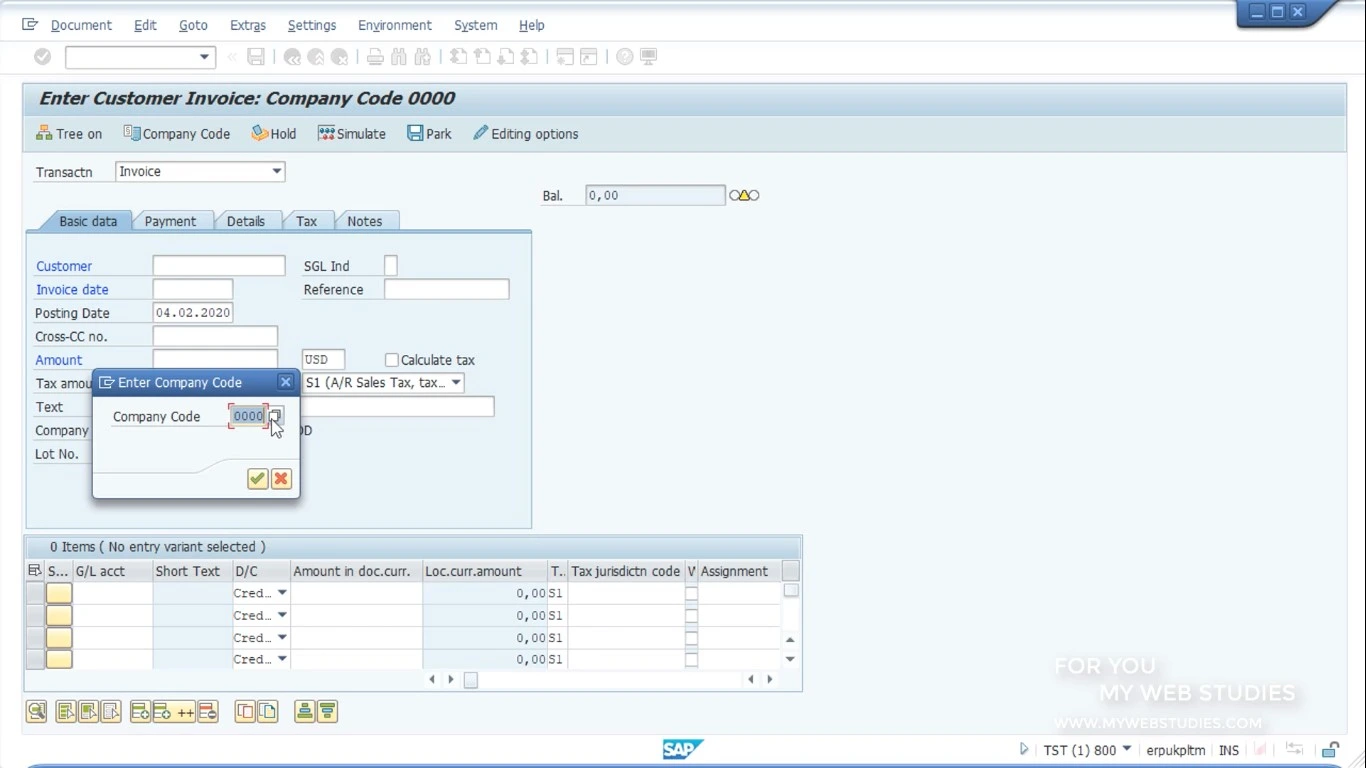Open Editing options
The height and width of the screenshot is (768, 1366).
[x=526, y=134]
